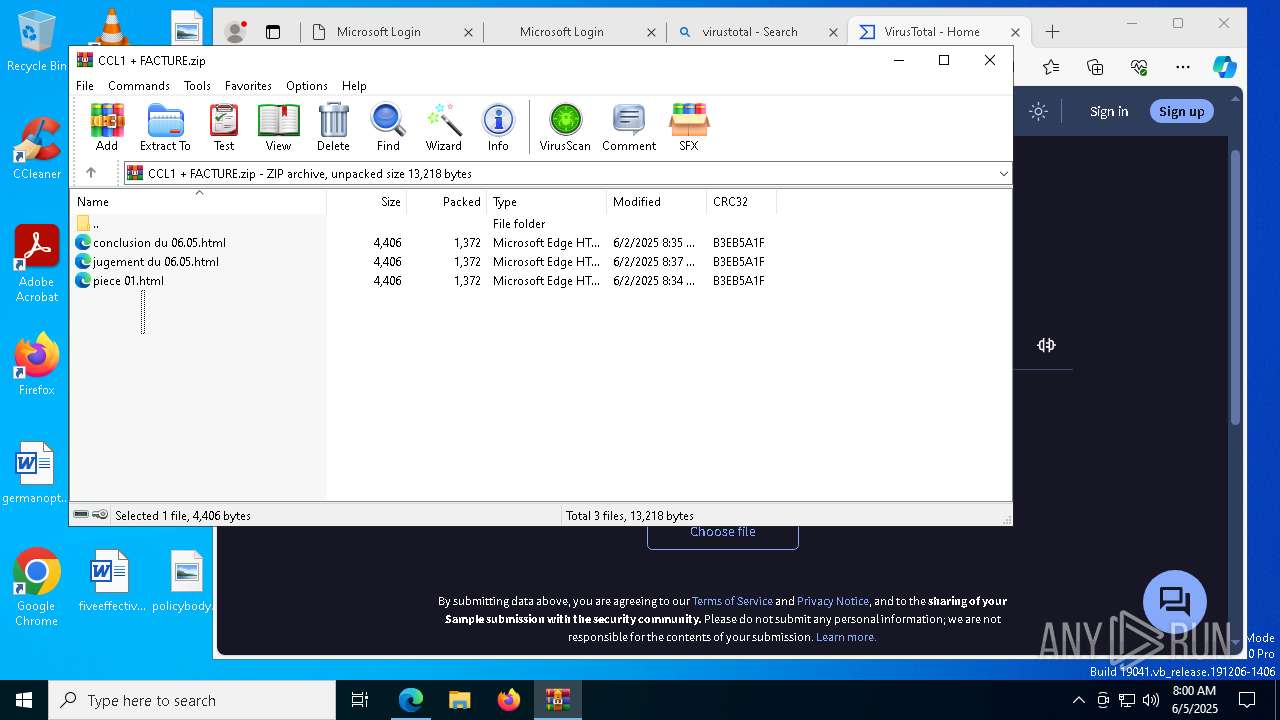Open the VirusTotal chat bubble button
1280x720 pixels.
click(1174, 602)
